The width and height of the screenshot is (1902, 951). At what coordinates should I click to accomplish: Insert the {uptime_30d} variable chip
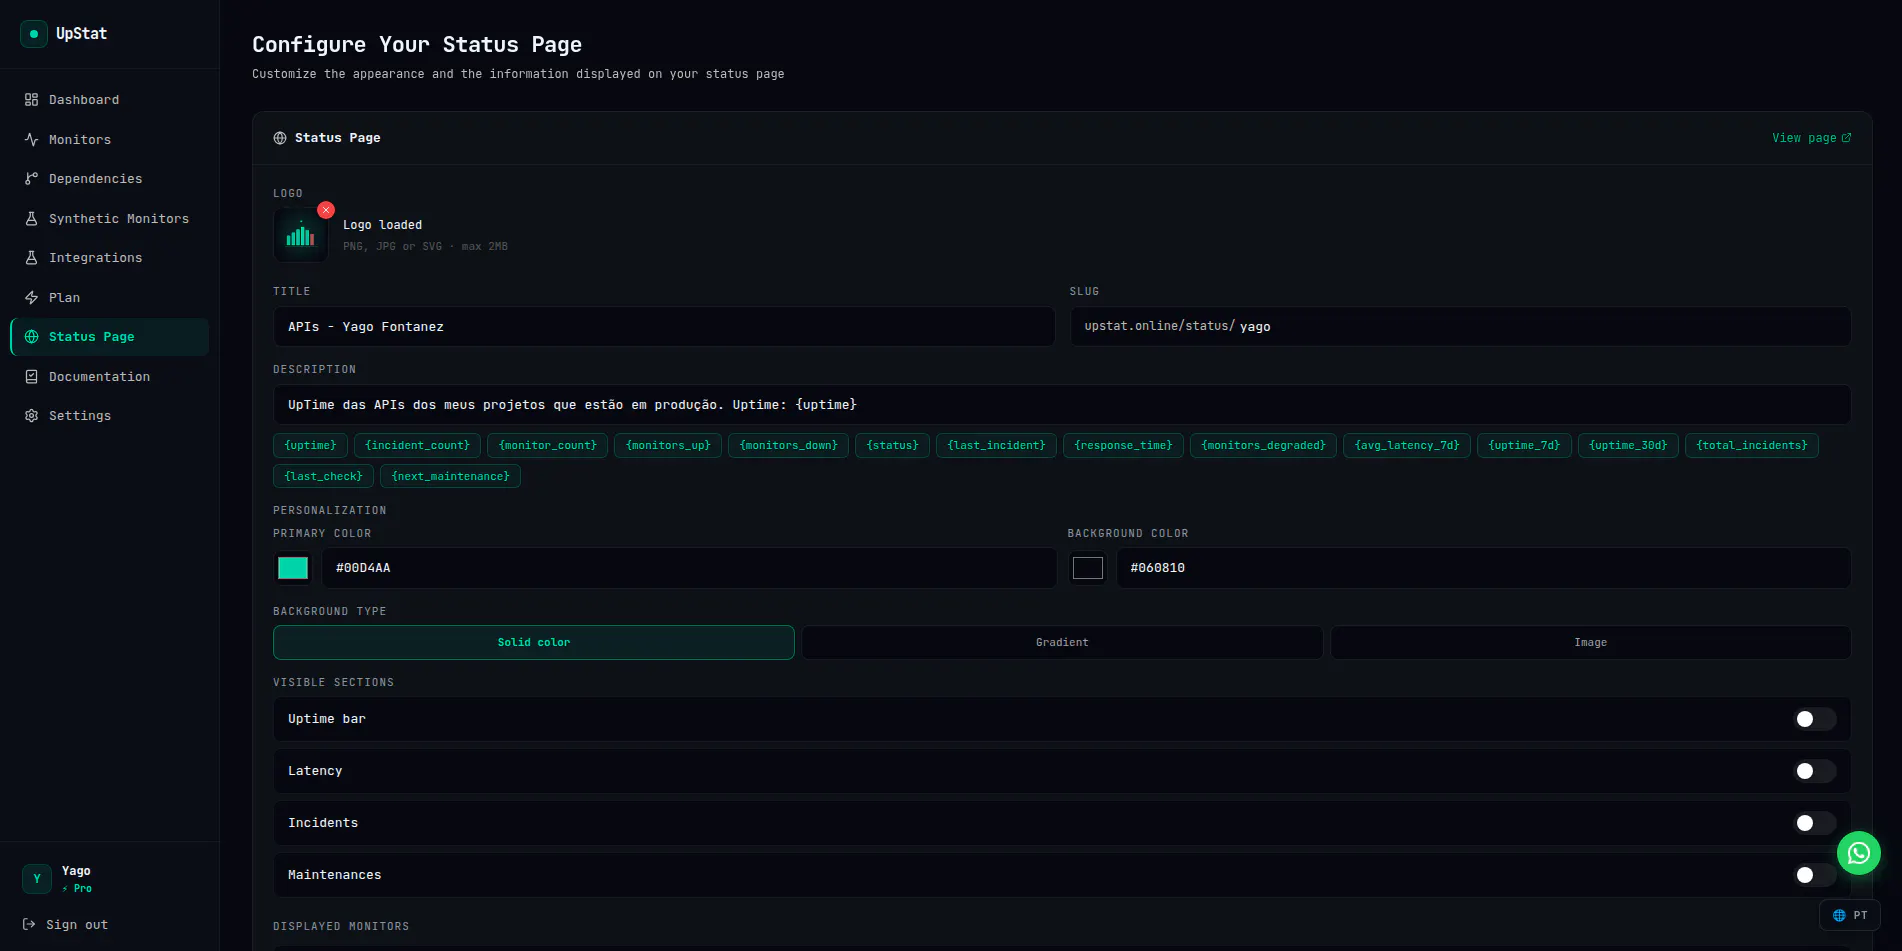[x=1629, y=446]
